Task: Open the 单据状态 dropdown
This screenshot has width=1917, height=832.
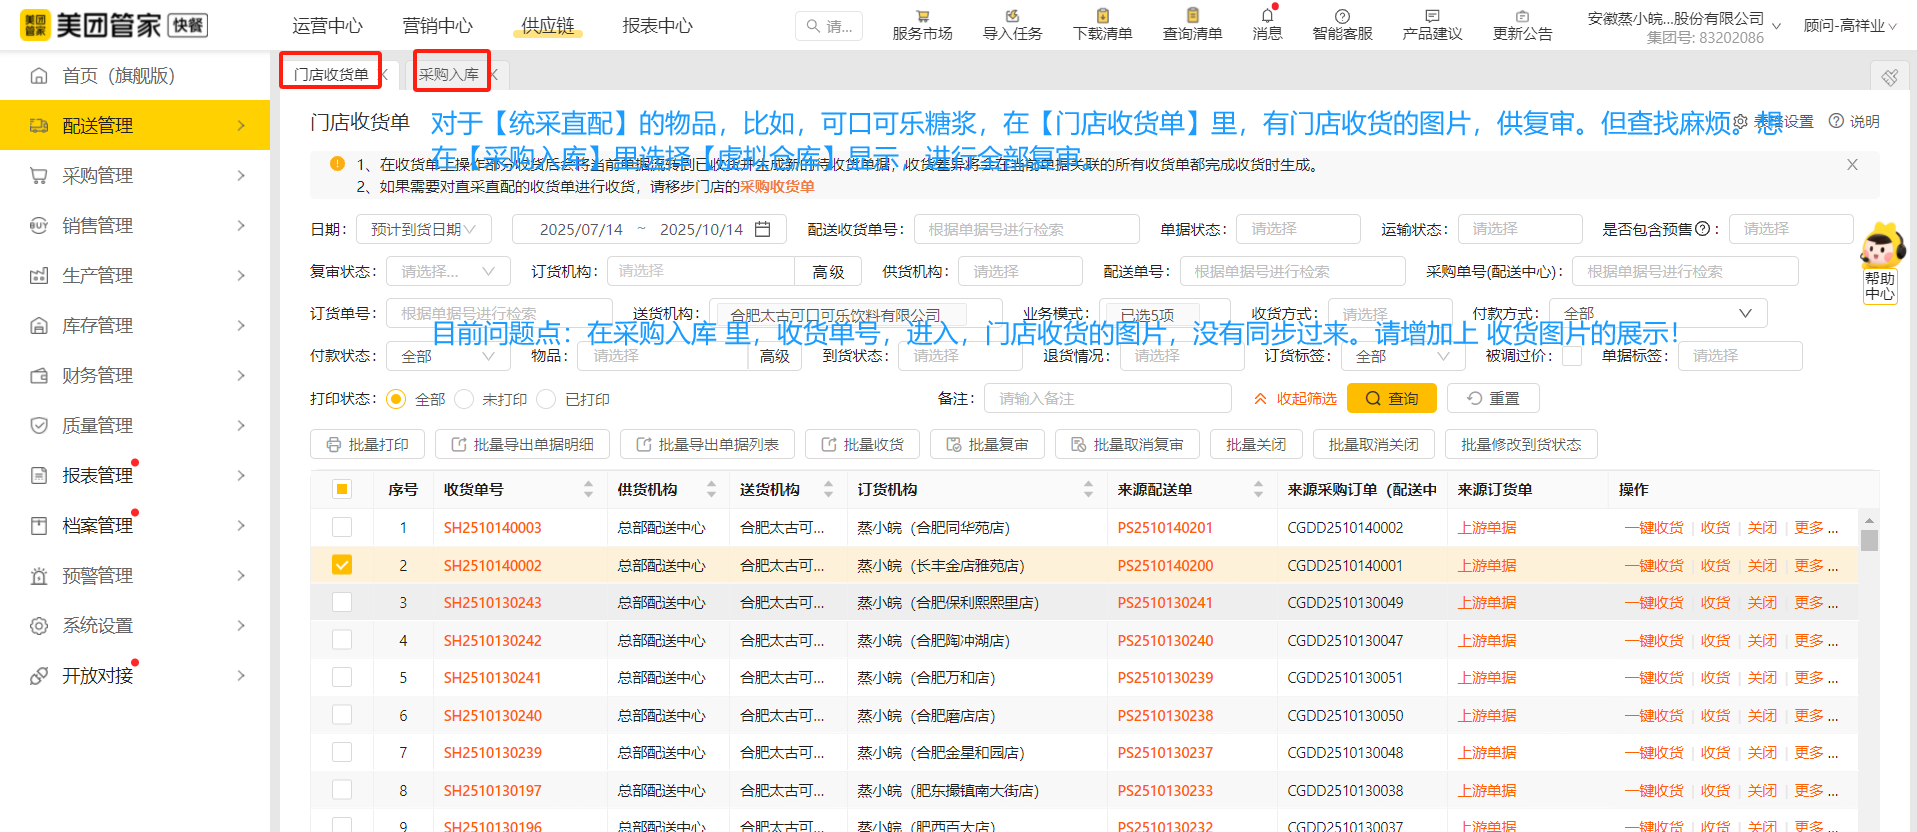Action: pyautogui.click(x=1298, y=229)
